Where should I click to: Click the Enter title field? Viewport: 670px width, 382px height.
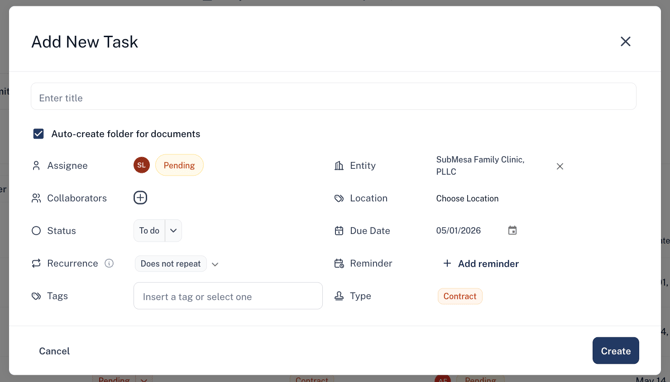tap(333, 97)
